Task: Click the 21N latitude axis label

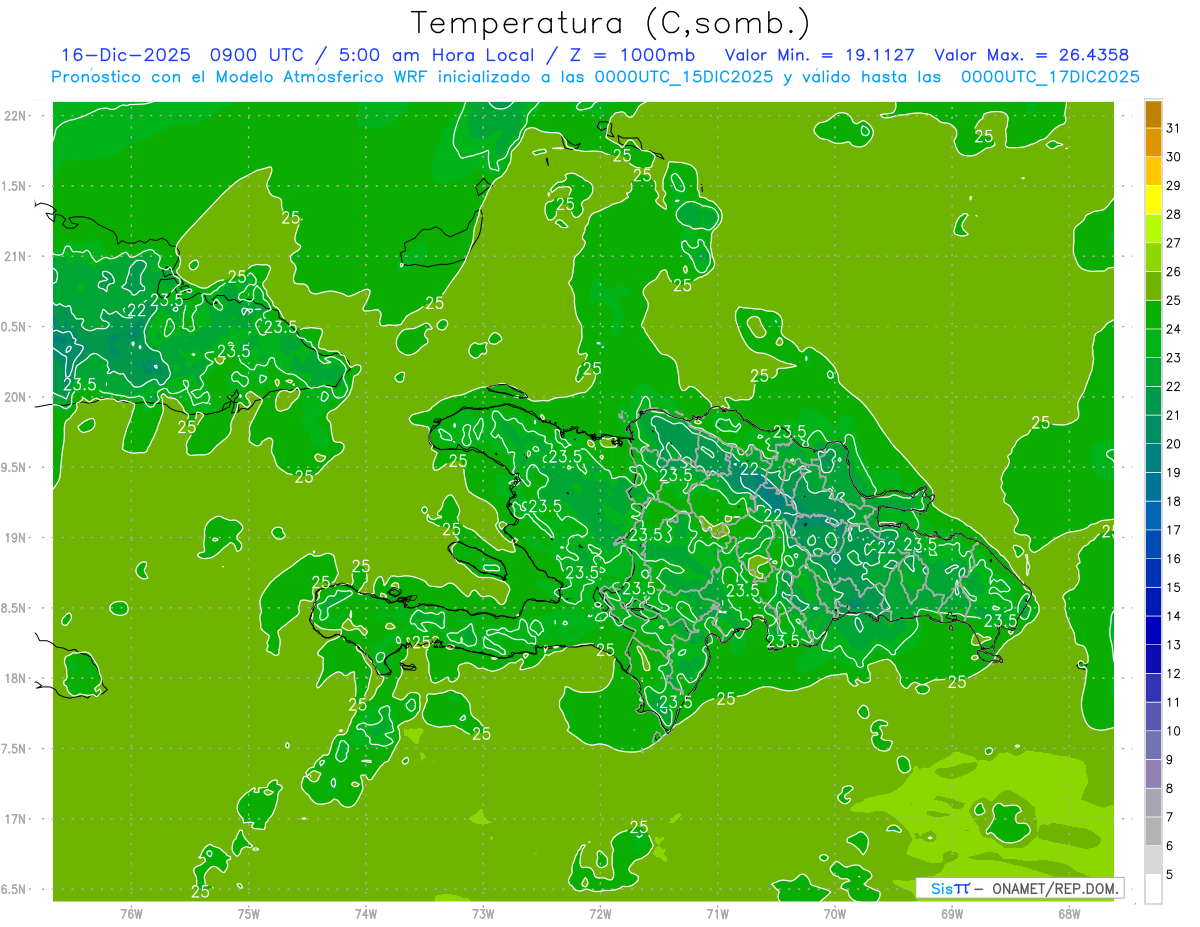Action: click(14, 256)
